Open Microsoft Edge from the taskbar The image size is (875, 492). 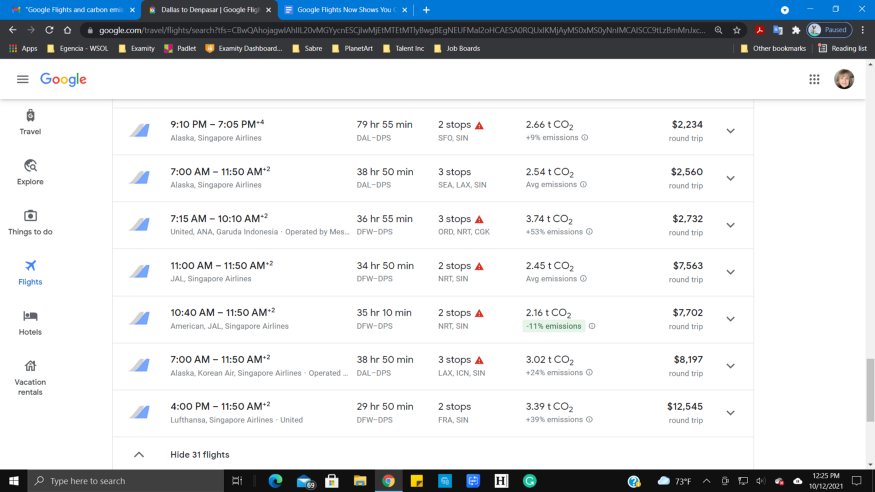[275, 481]
